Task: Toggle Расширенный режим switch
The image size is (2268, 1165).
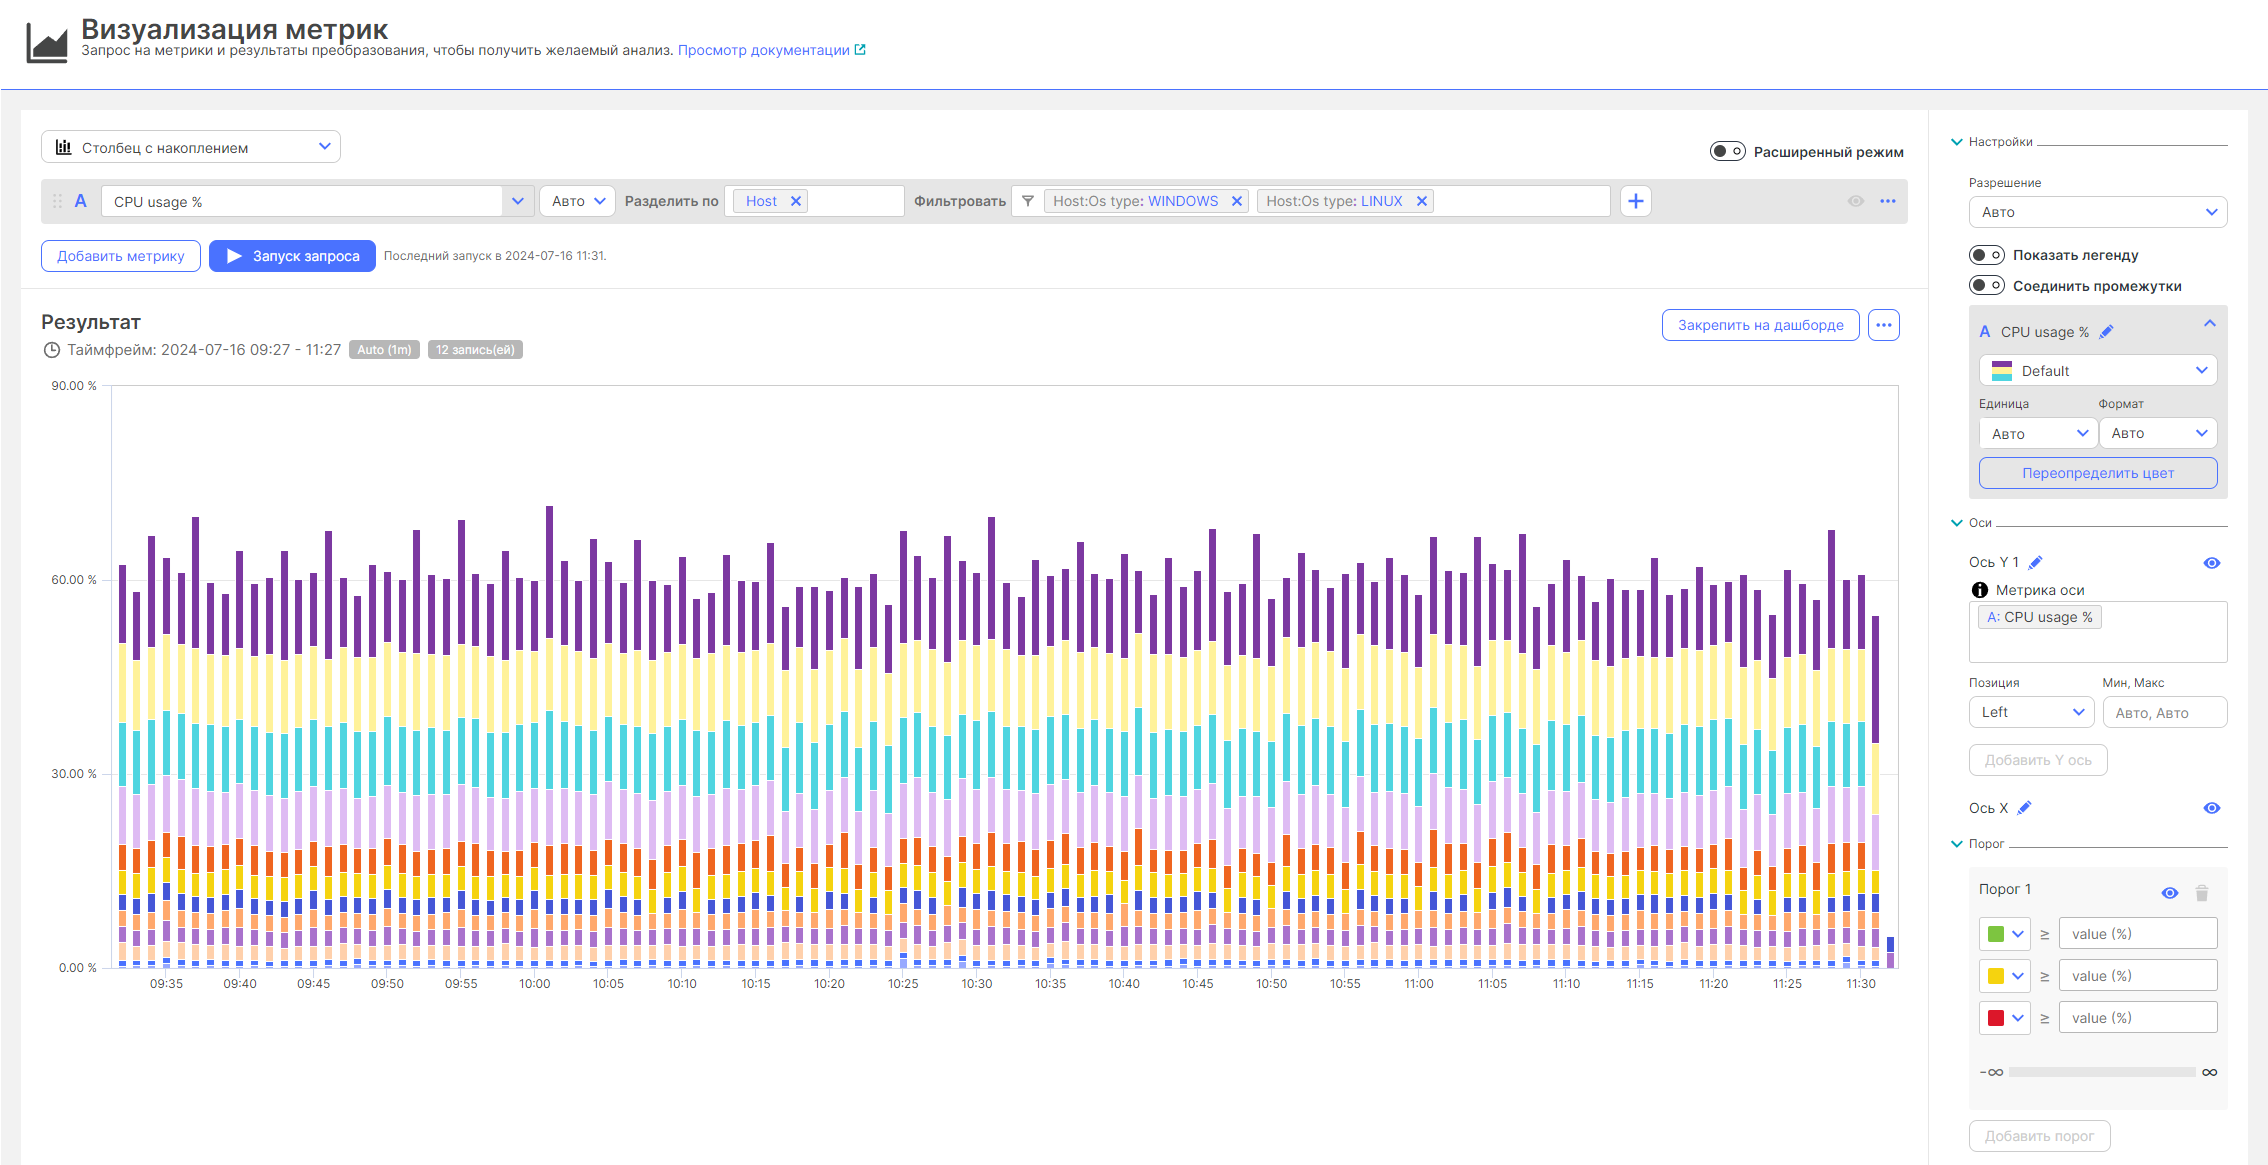Action: pos(1727,151)
